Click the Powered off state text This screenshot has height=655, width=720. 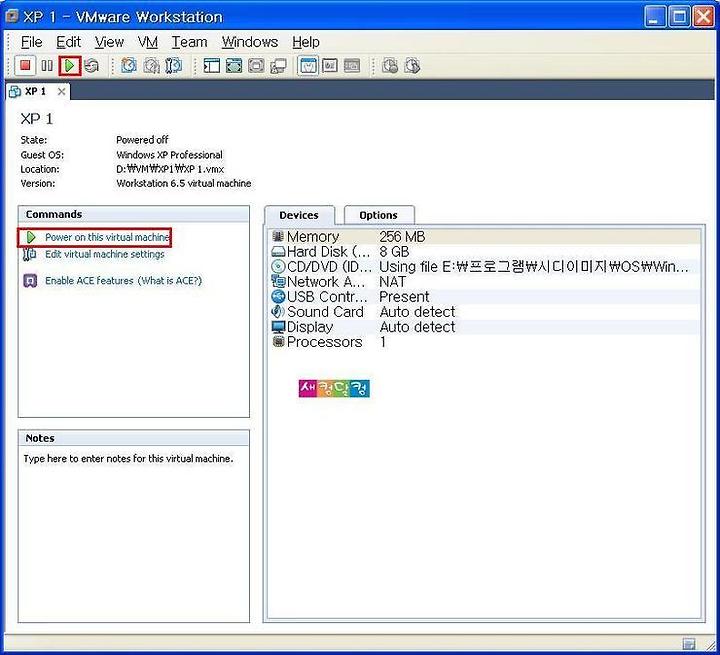click(142, 140)
